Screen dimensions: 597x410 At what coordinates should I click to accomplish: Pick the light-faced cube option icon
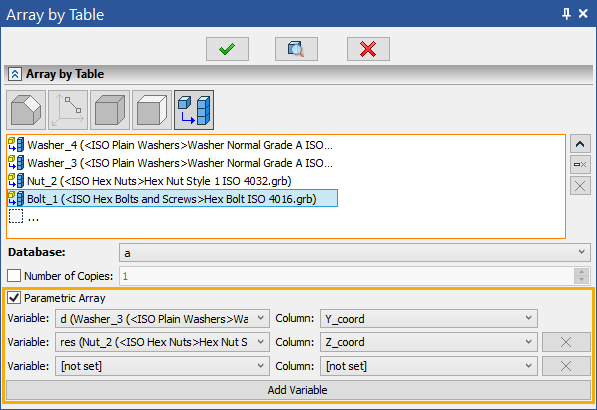pyautogui.click(x=152, y=110)
